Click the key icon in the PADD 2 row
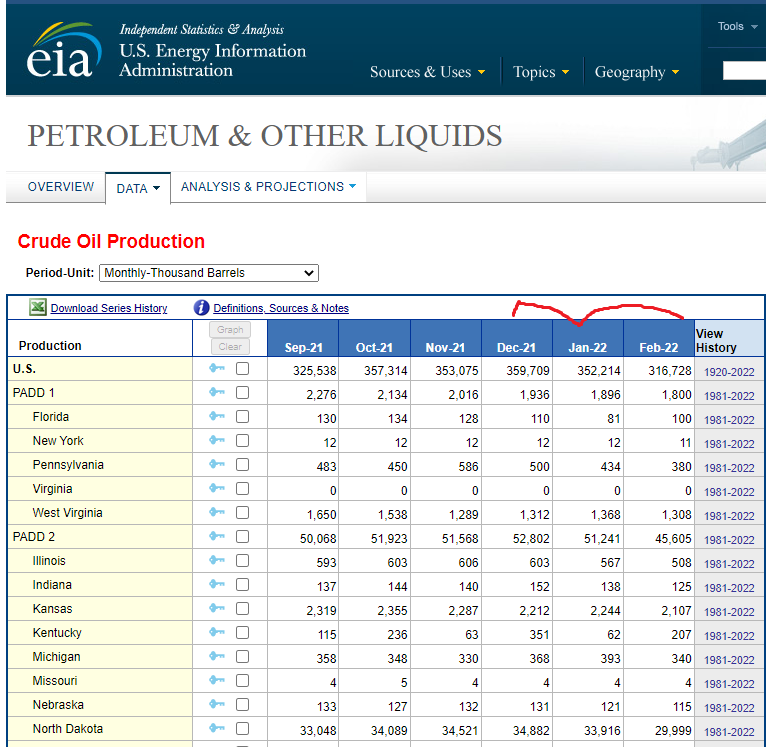This screenshot has height=747, width=766. 217,536
